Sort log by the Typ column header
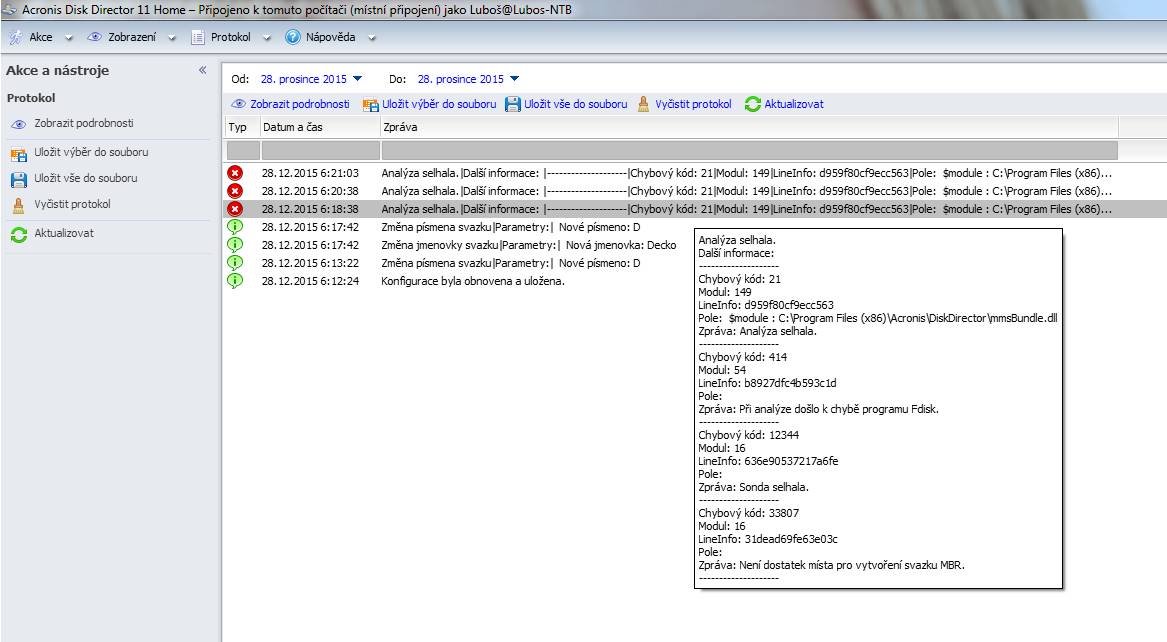This screenshot has height=642, width=1167. tap(242, 127)
